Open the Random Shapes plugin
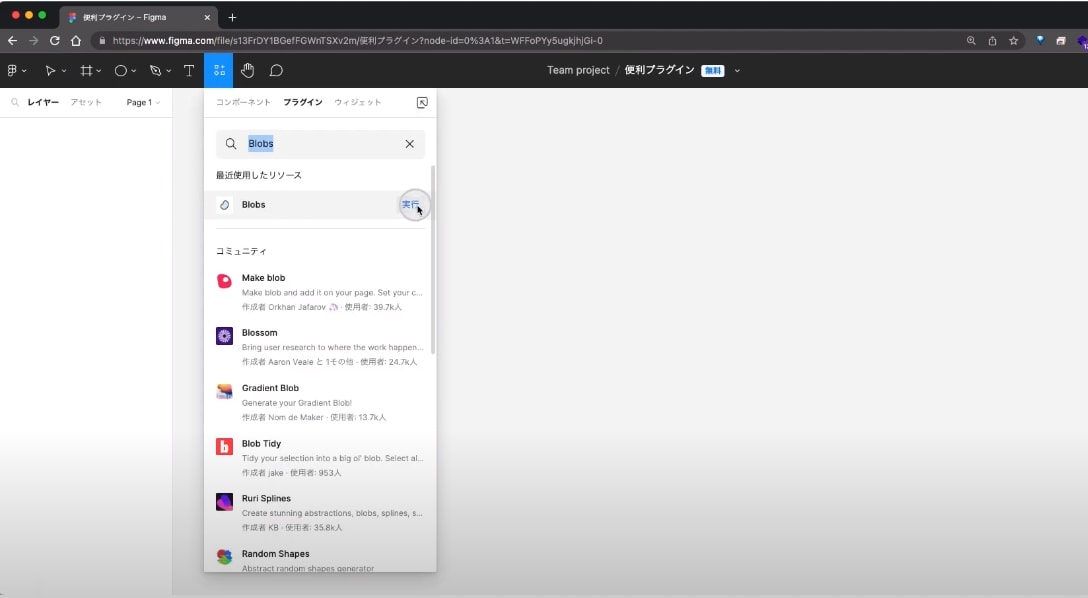The width and height of the screenshot is (1088, 598). tap(320, 559)
